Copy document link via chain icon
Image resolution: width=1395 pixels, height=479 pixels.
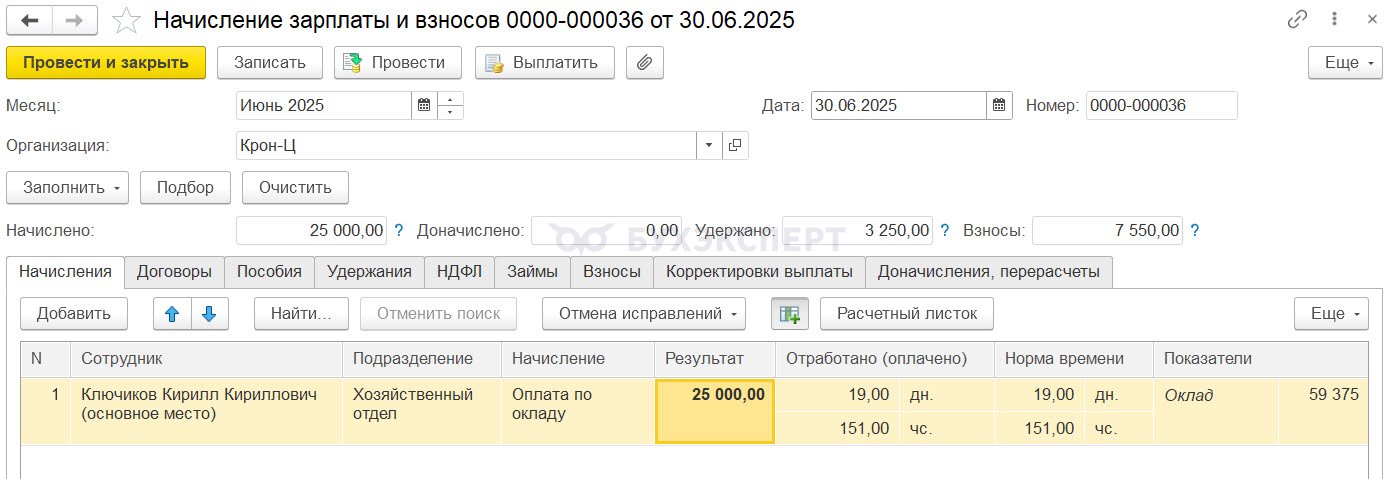coord(1298,19)
